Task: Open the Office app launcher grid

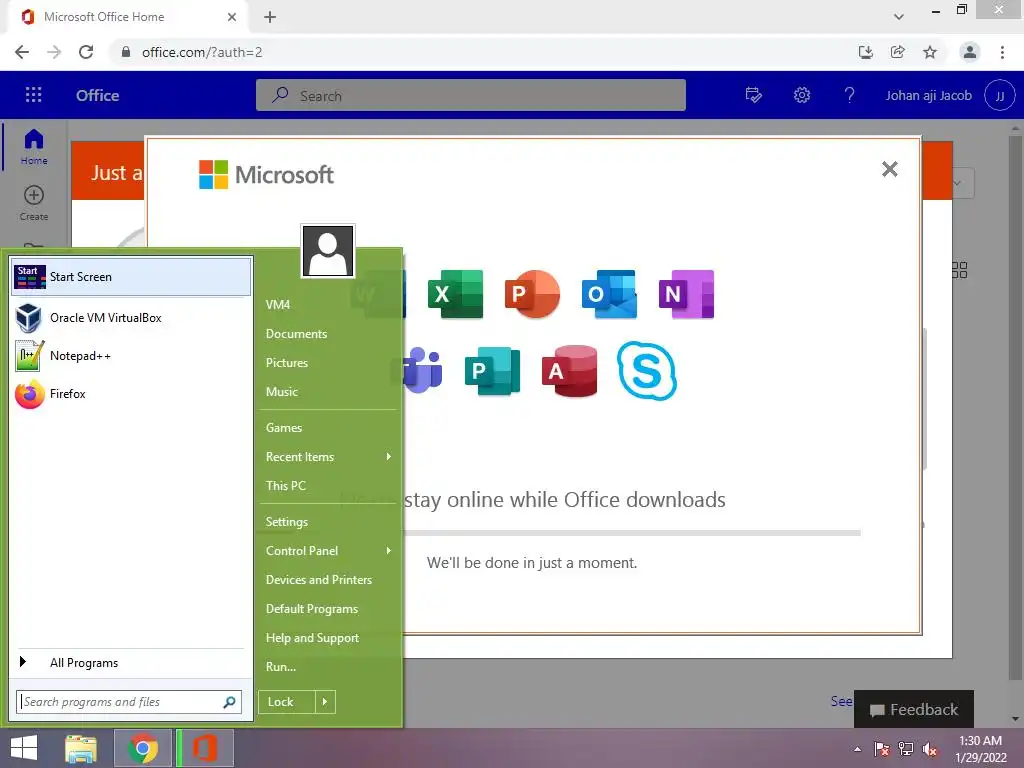Action: 33,95
